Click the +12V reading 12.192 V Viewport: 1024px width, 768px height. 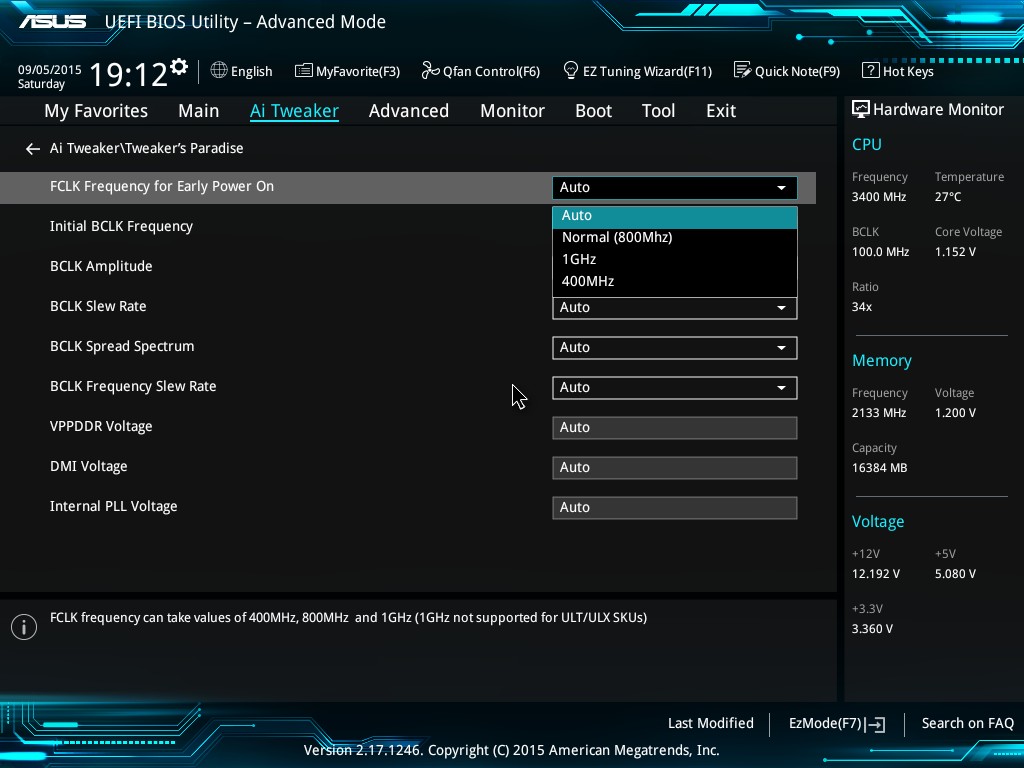(x=876, y=574)
